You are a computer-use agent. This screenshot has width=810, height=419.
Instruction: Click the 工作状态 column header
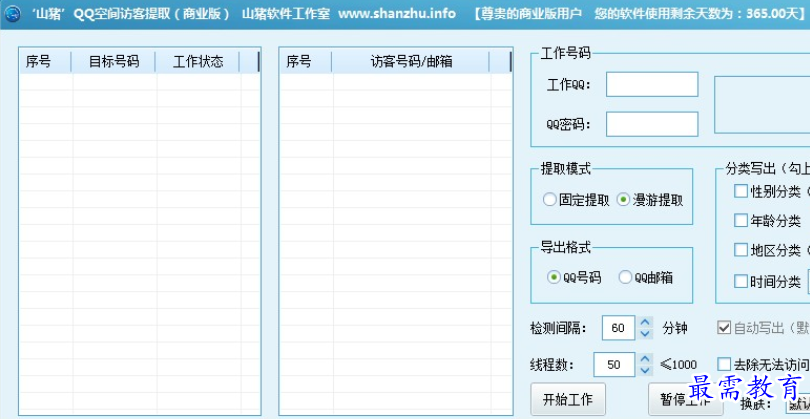coord(198,62)
